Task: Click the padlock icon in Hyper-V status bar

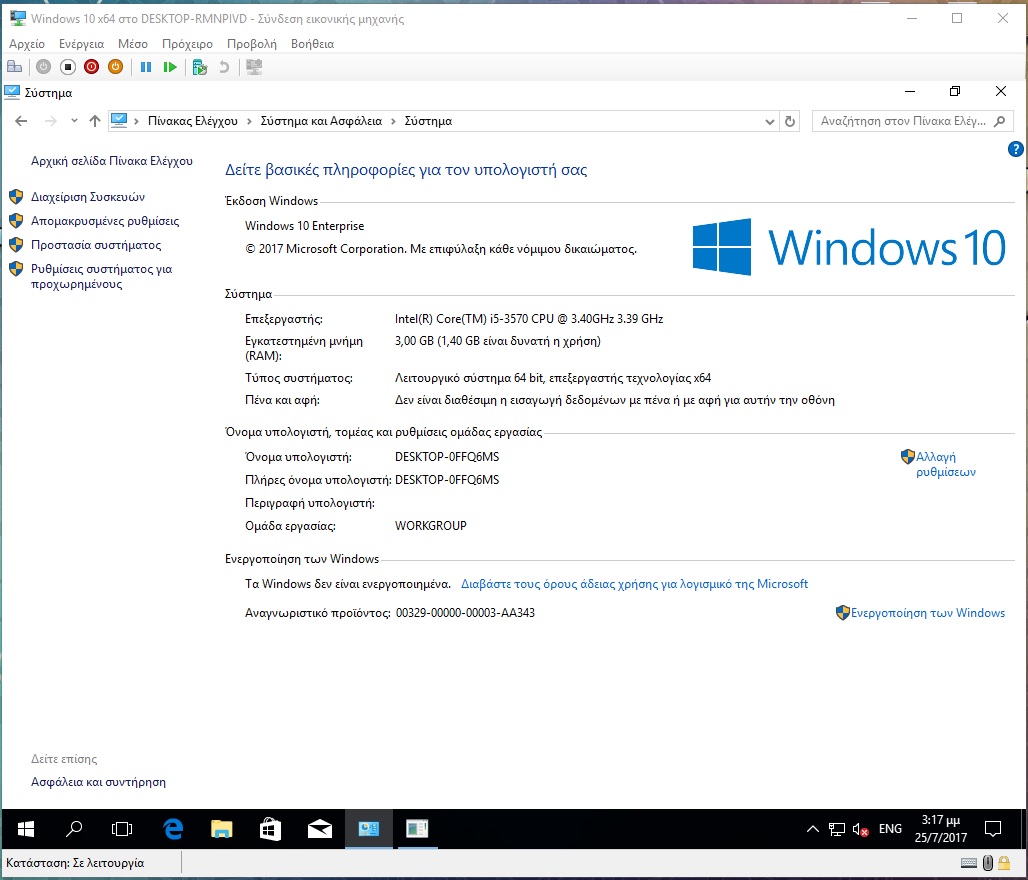Action: tap(1004, 864)
